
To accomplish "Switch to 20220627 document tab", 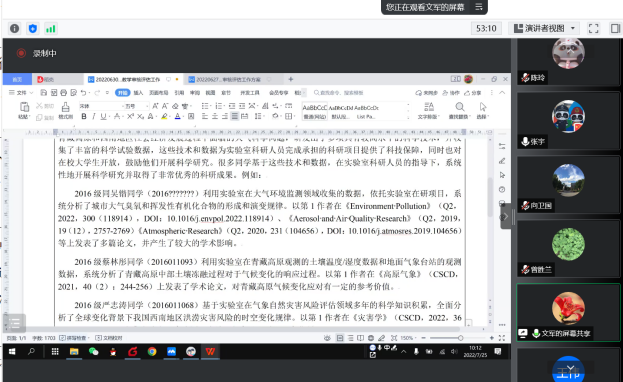I will [x=228, y=80].
